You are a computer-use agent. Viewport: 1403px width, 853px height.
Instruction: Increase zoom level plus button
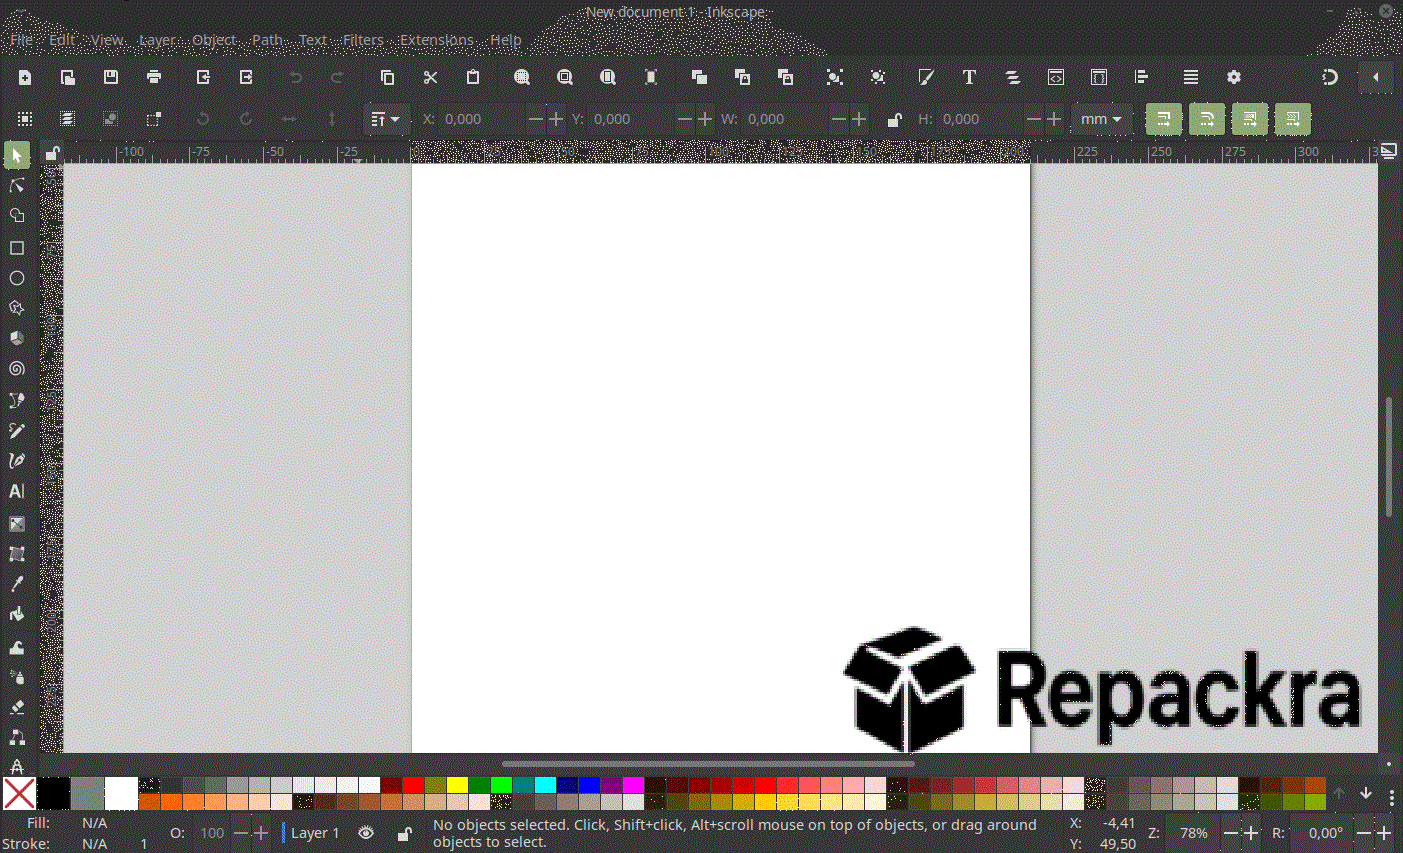[x=1250, y=833]
